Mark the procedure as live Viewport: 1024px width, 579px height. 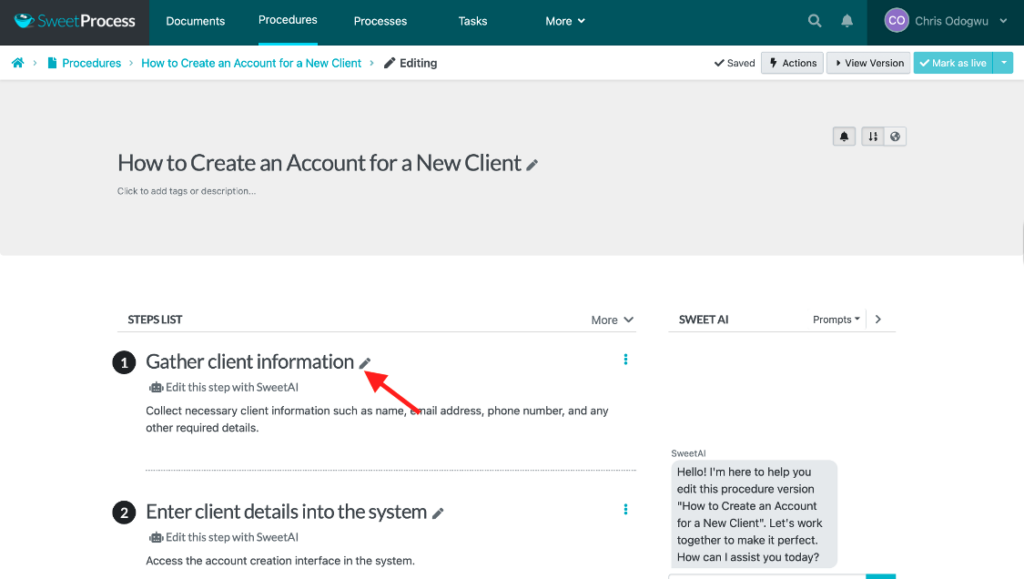point(953,63)
